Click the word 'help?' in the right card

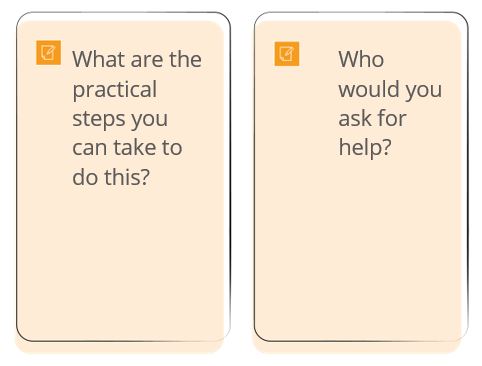coord(365,148)
